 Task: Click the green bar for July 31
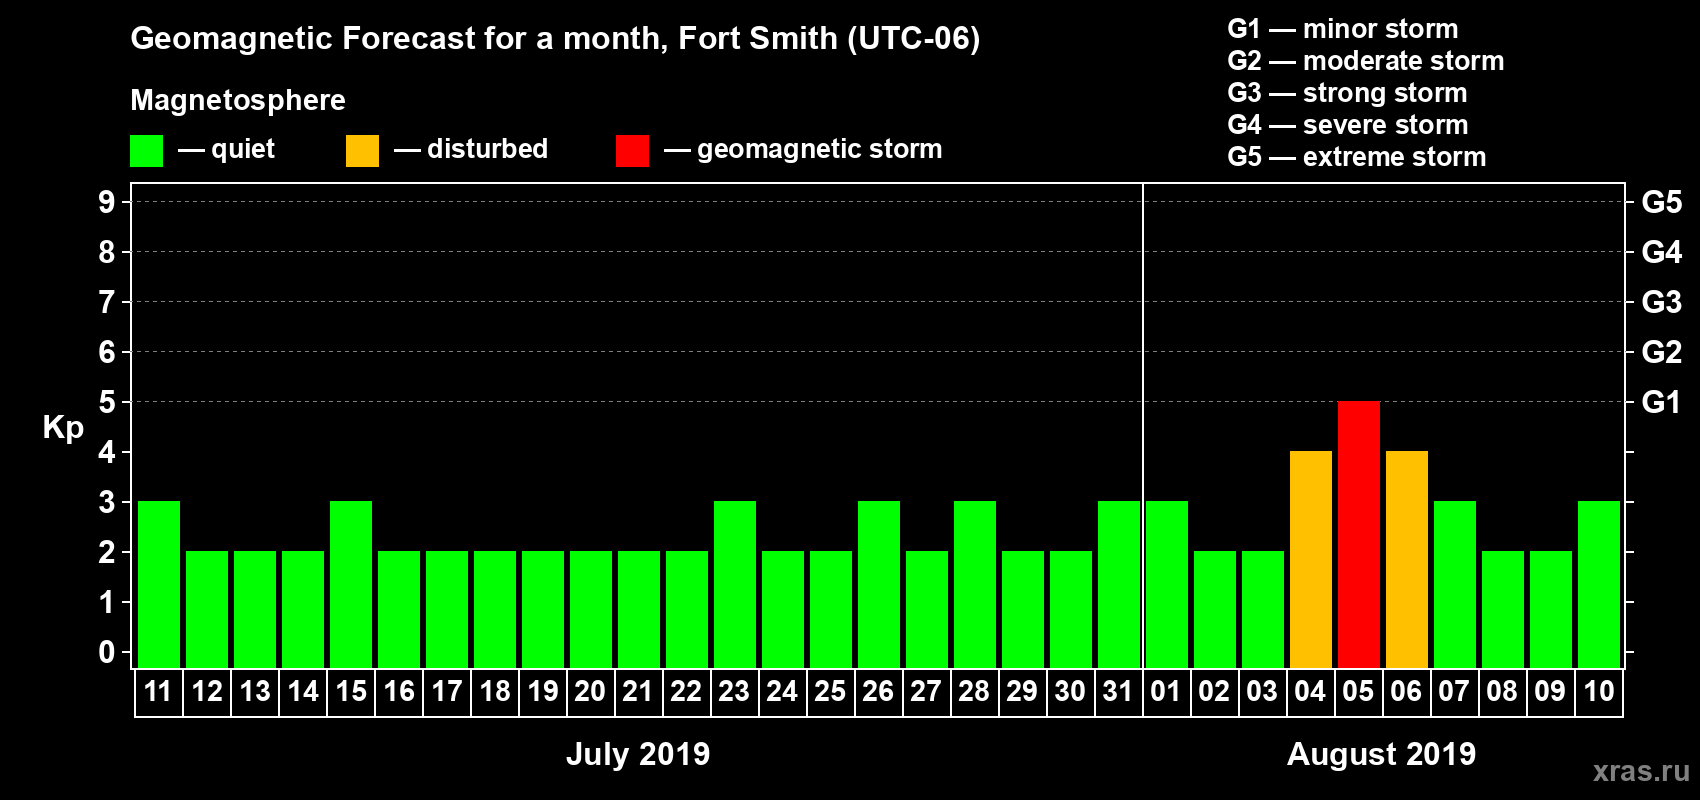[x=1119, y=585]
